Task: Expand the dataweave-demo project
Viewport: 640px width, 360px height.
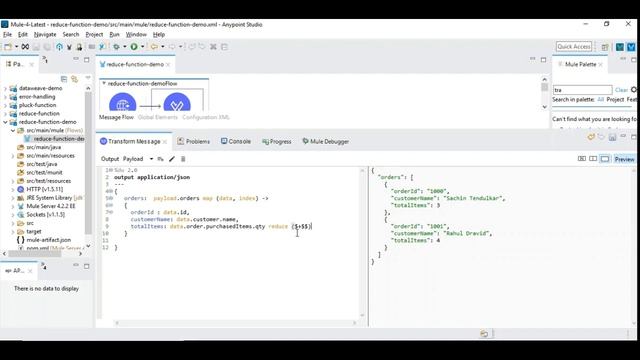Action: 5,88
